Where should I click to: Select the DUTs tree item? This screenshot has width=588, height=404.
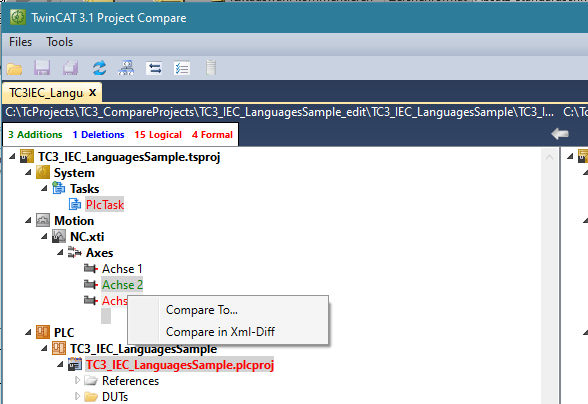(x=115, y=396)
